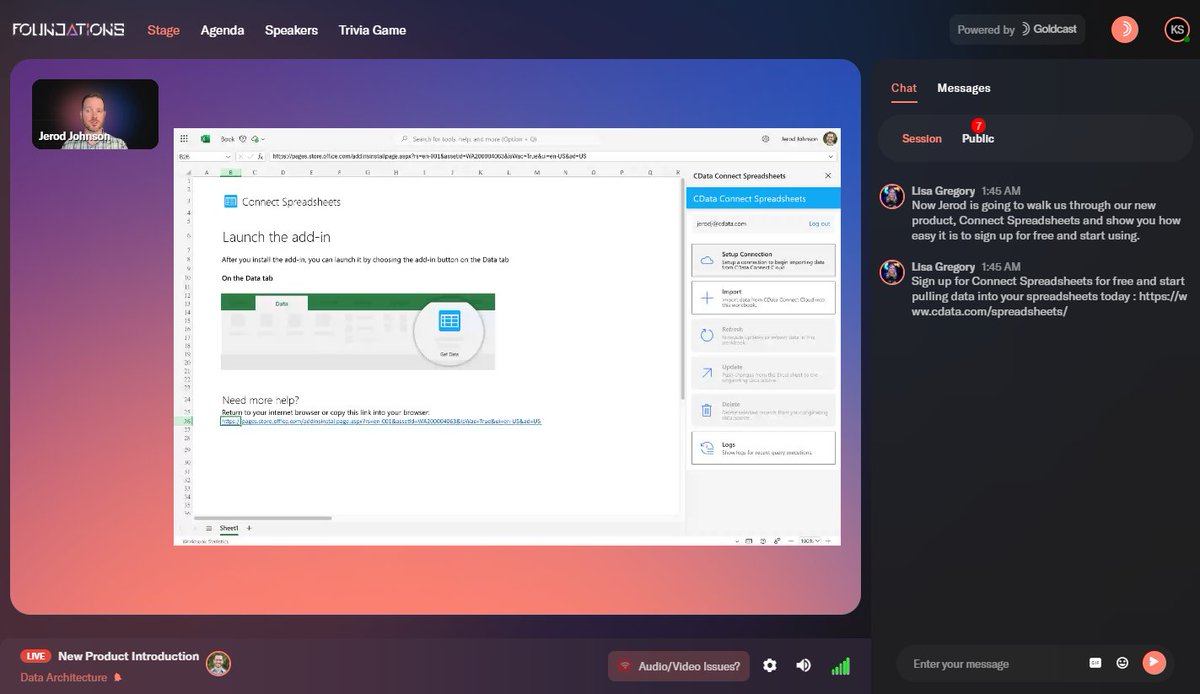Open the all-sheets list icon

coord(208,527)
